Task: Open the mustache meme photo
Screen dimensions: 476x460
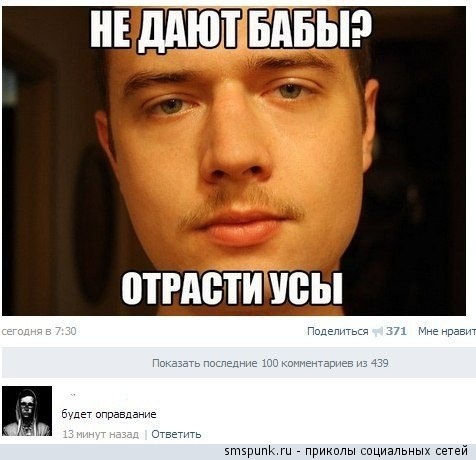Action: pyautogui.click(x=234, y=161)
